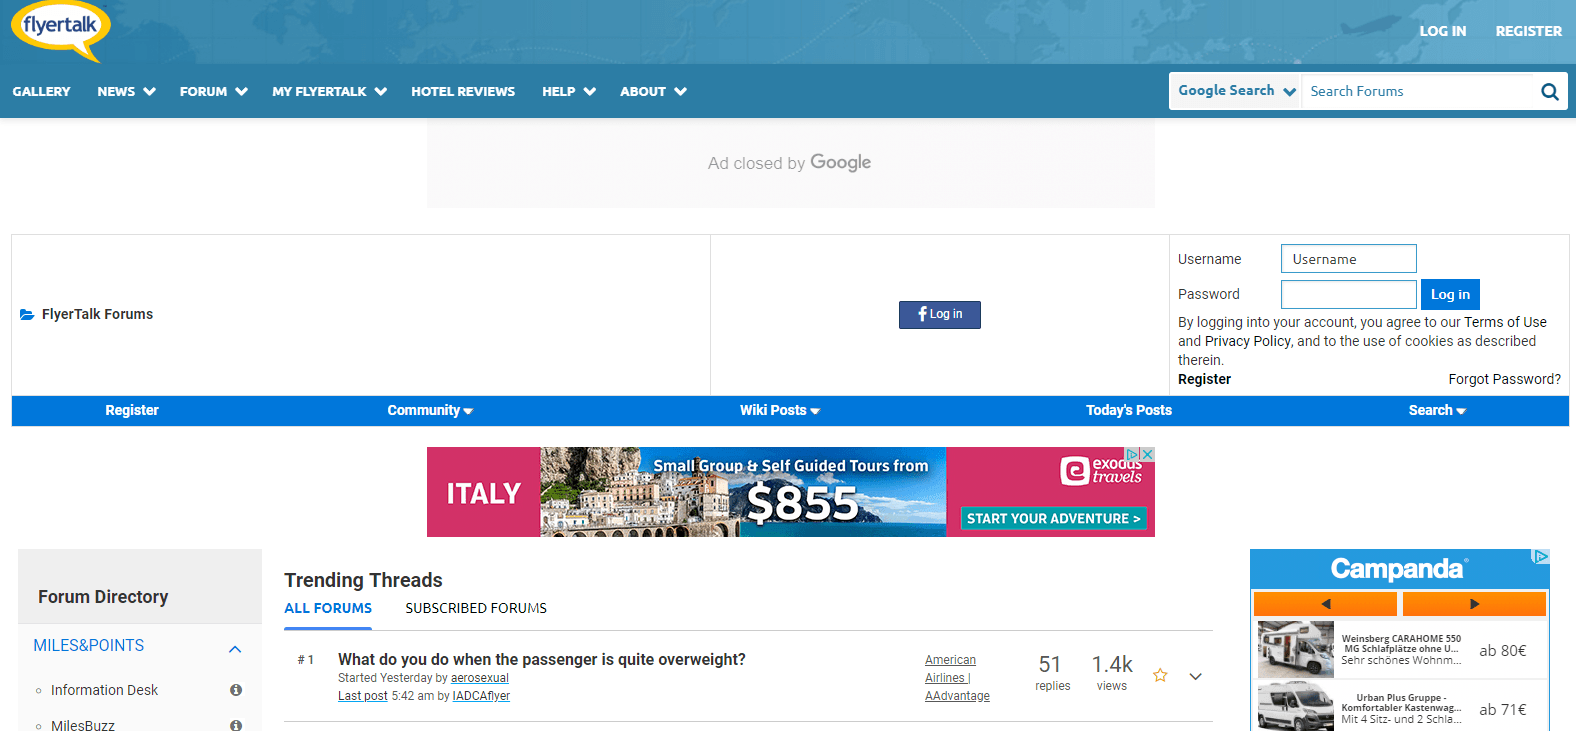The height and width of the screenshot is (731, 1576).
Task: Open aerosexual user profile
Action: (480, 678)
